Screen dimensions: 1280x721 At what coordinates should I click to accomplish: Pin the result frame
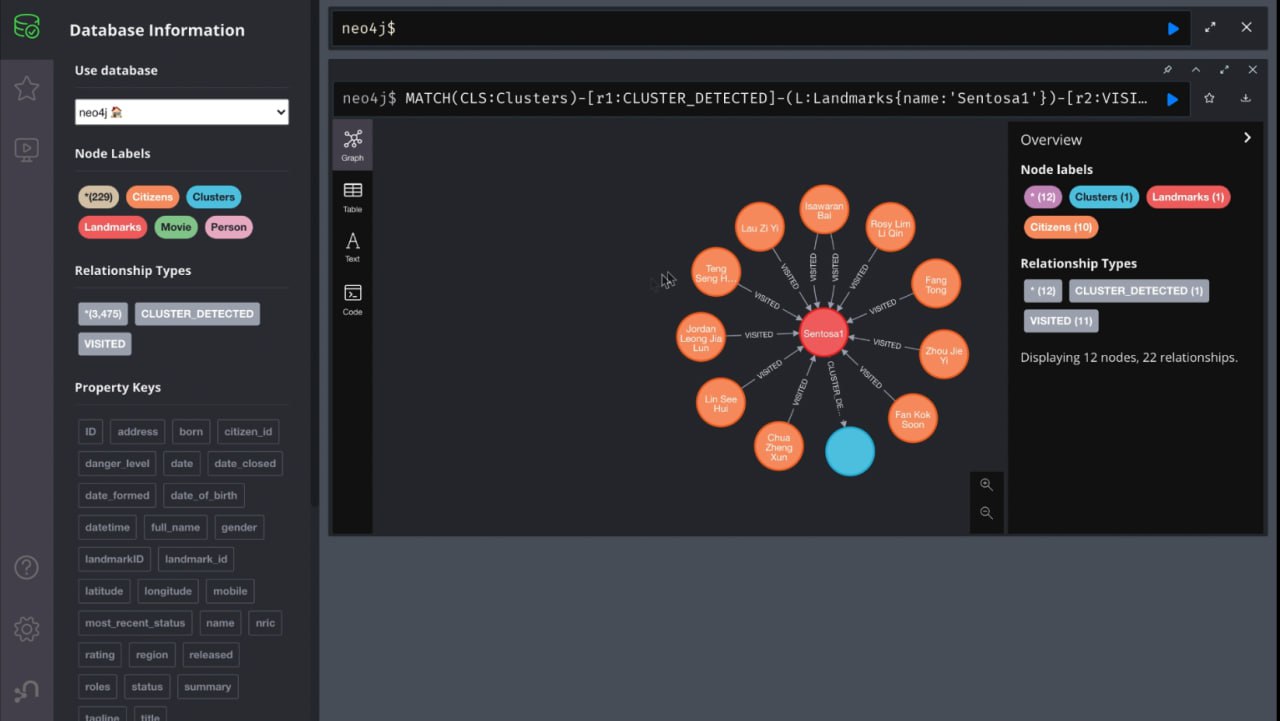pyautogui.click(x=1167, y=70)
